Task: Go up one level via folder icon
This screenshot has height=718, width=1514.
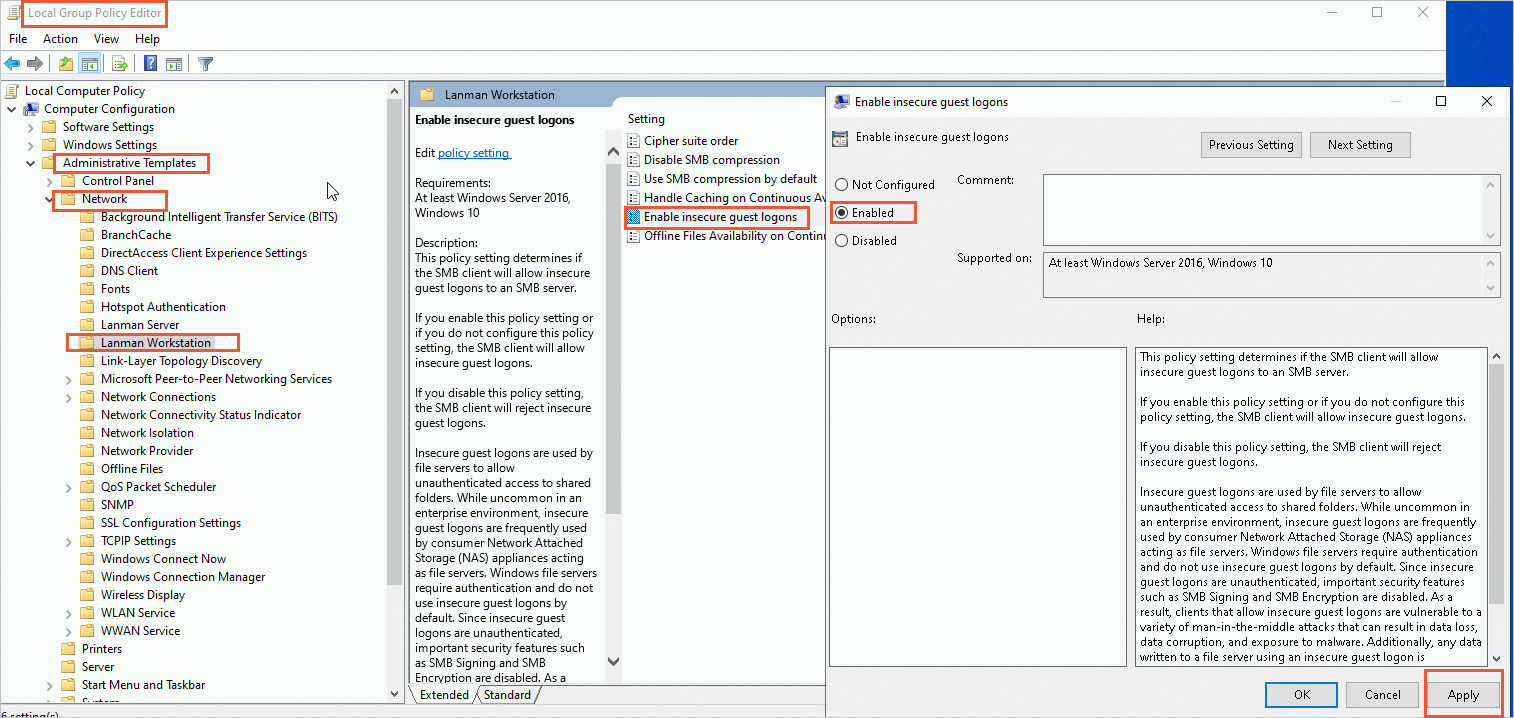Action: point(65,64)
